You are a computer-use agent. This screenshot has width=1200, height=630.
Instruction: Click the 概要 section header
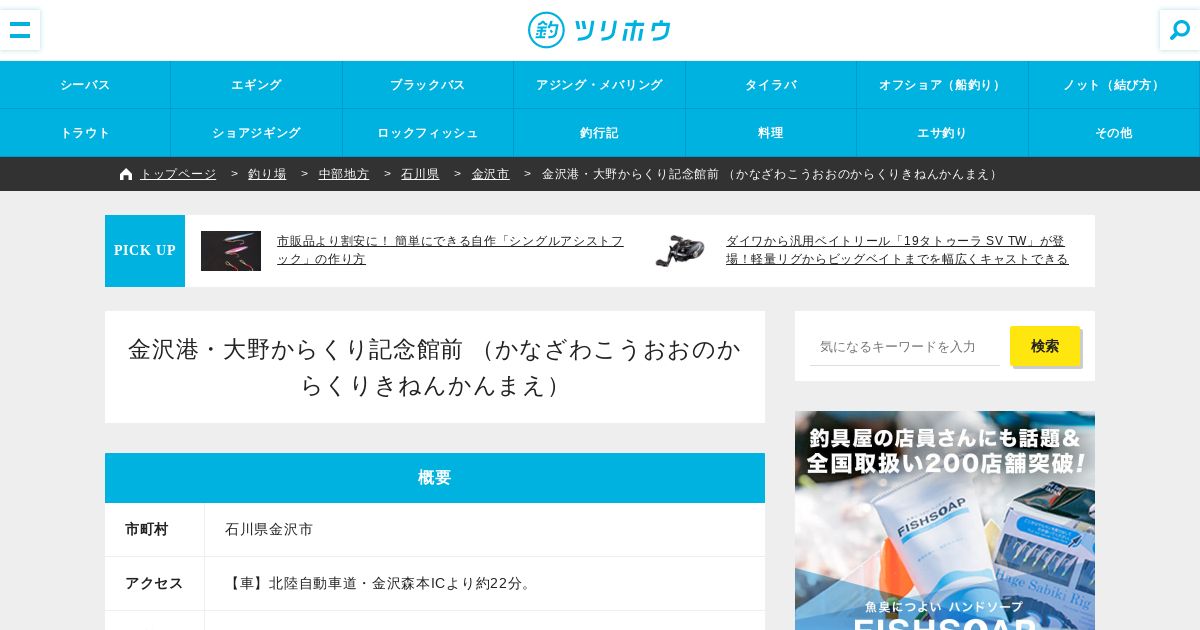435,478
